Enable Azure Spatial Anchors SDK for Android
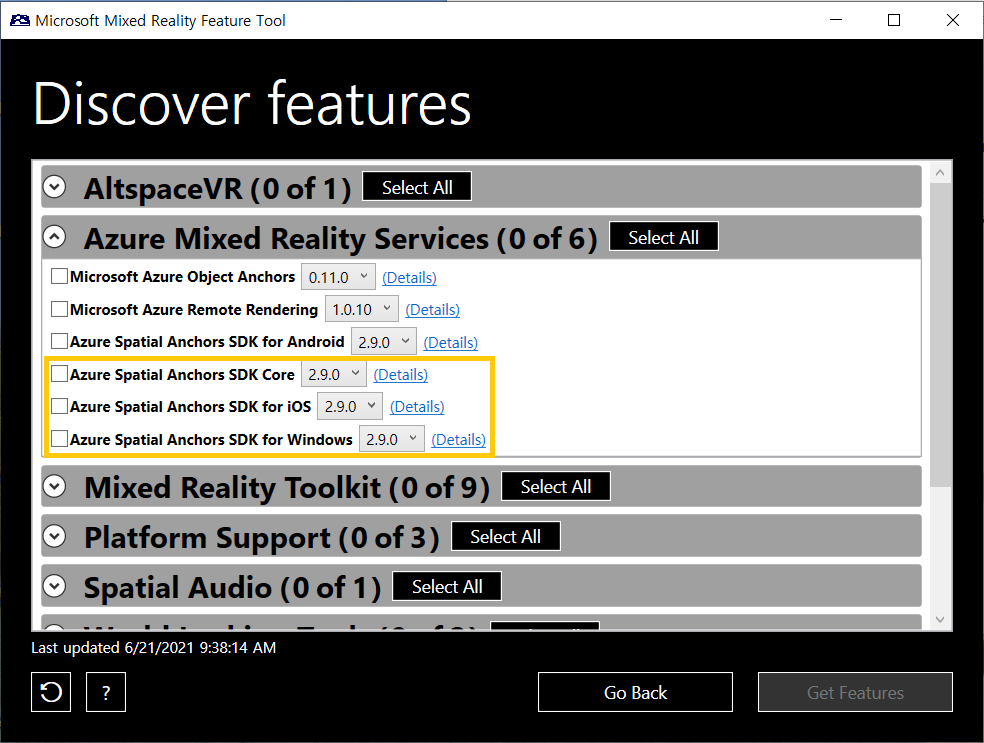Screen dimensions: 984x743 60,341
